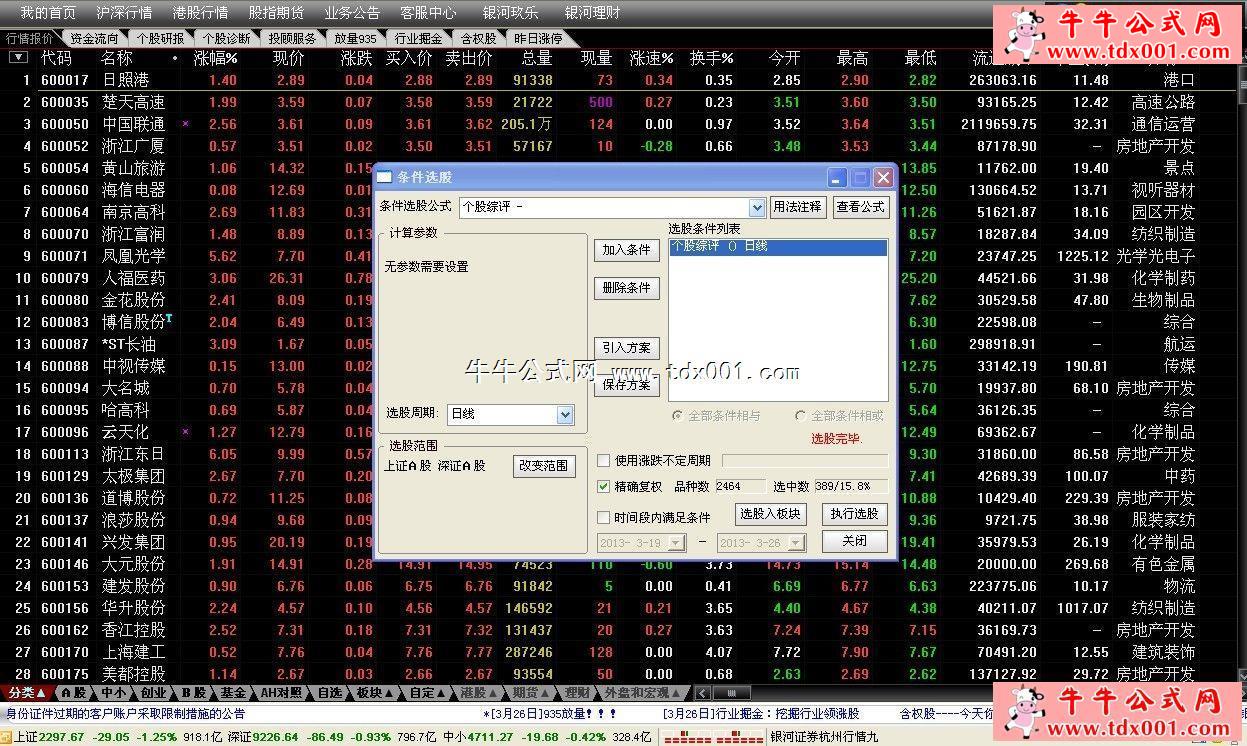Open the 业务公告 menu
This screenshot has width=1247, height=746.
point(352,13)
